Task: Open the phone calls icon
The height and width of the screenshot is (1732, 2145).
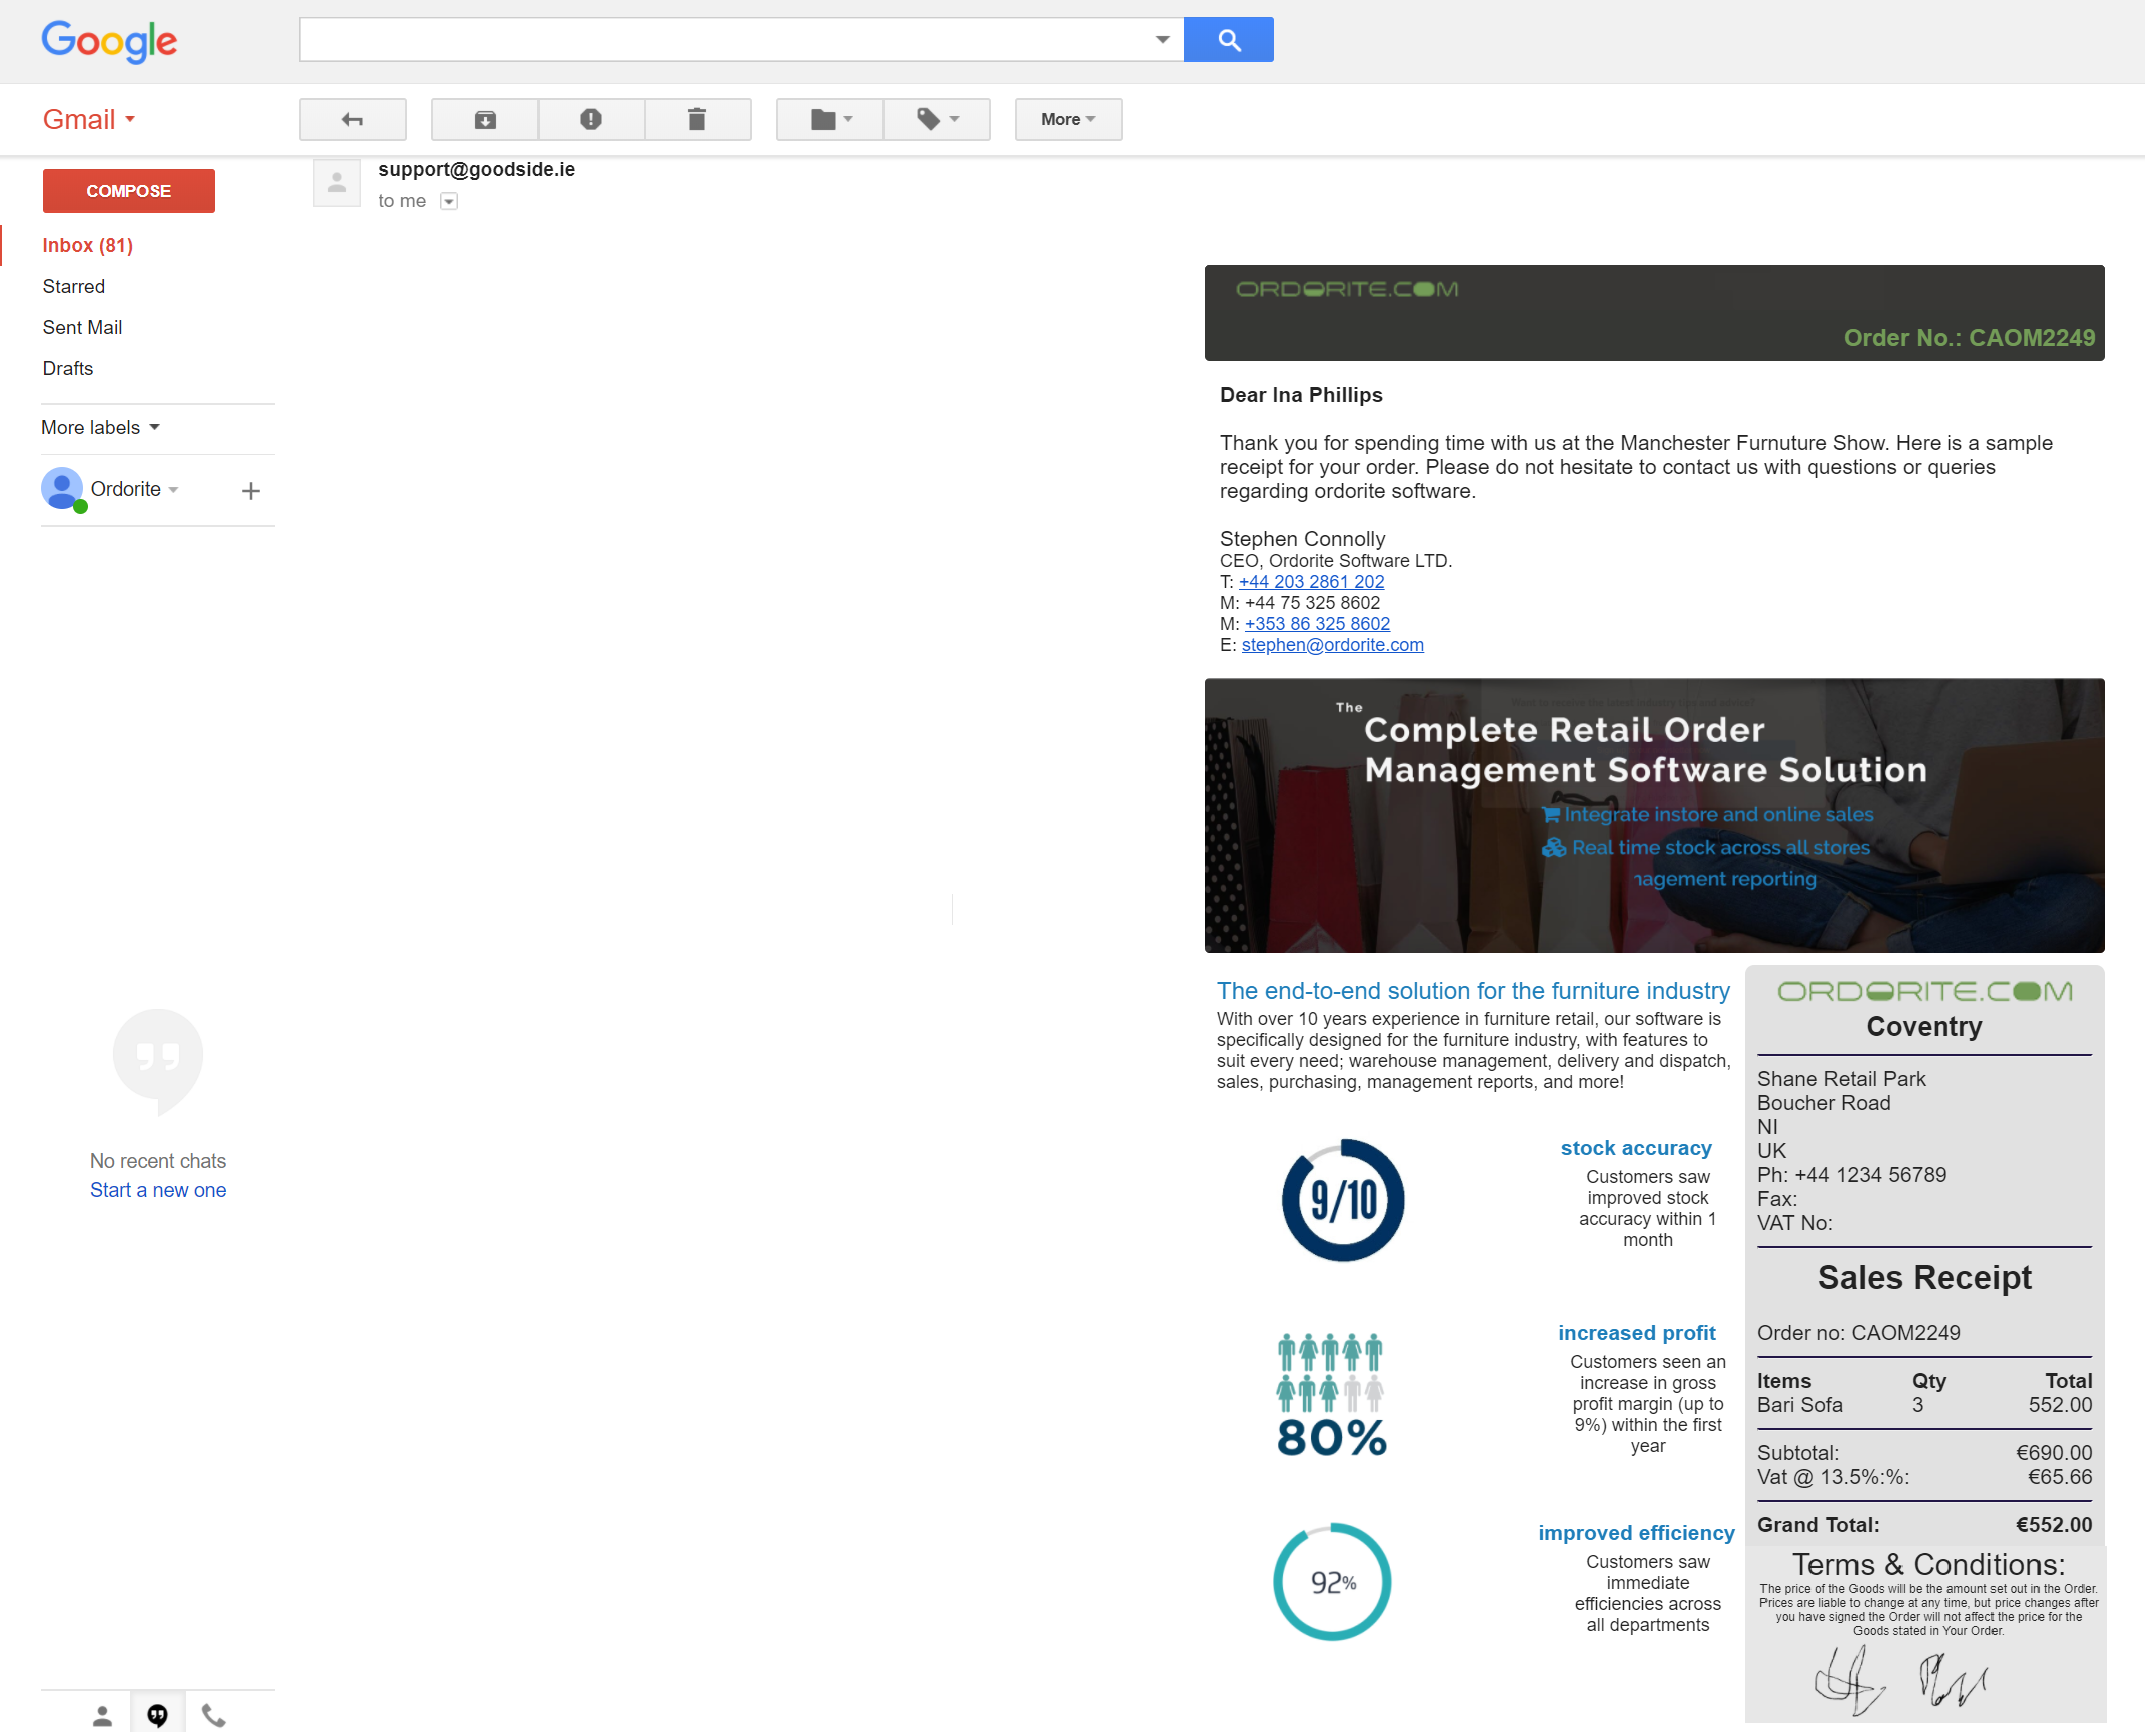Action: tap(213, 1716)
